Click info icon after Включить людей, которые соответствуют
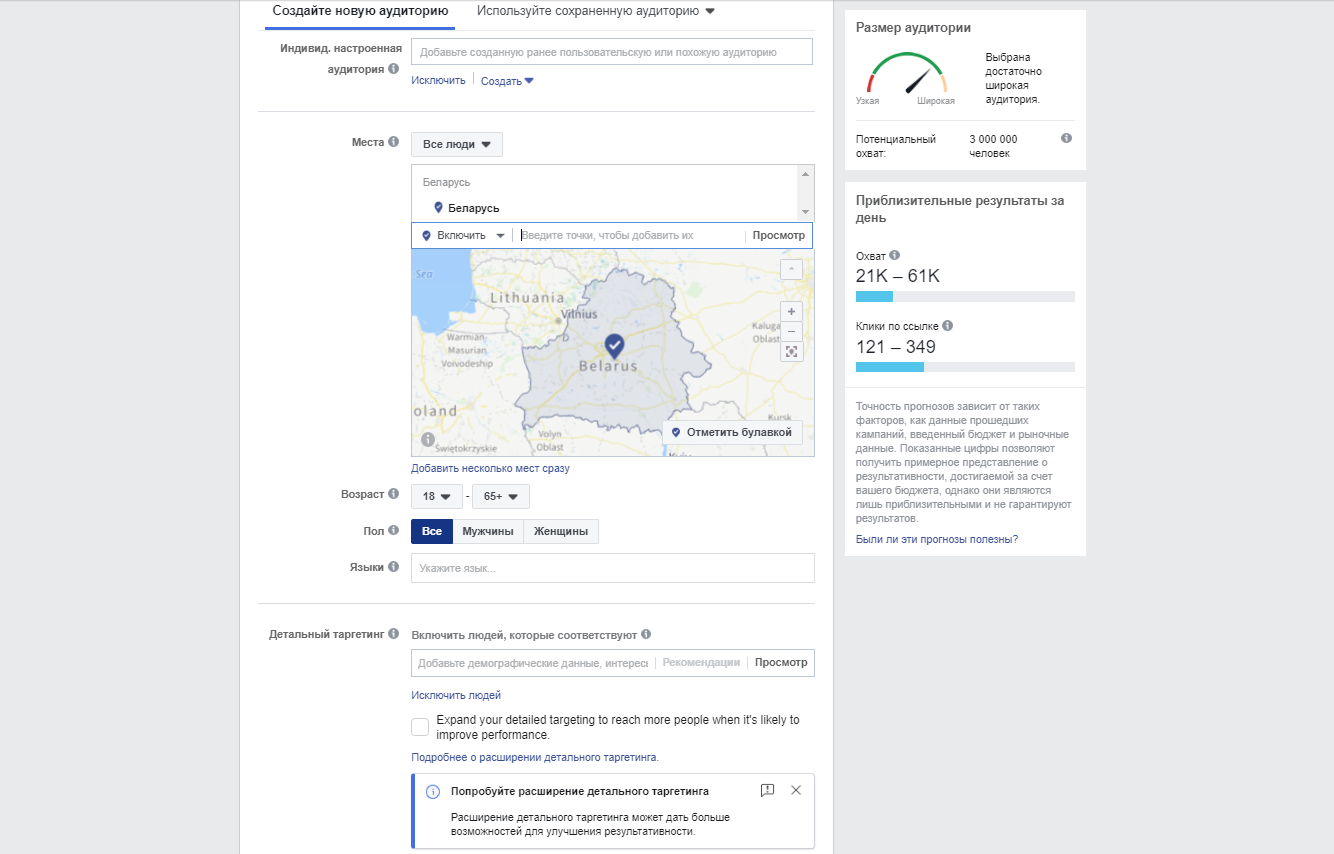 click(646, 634)
